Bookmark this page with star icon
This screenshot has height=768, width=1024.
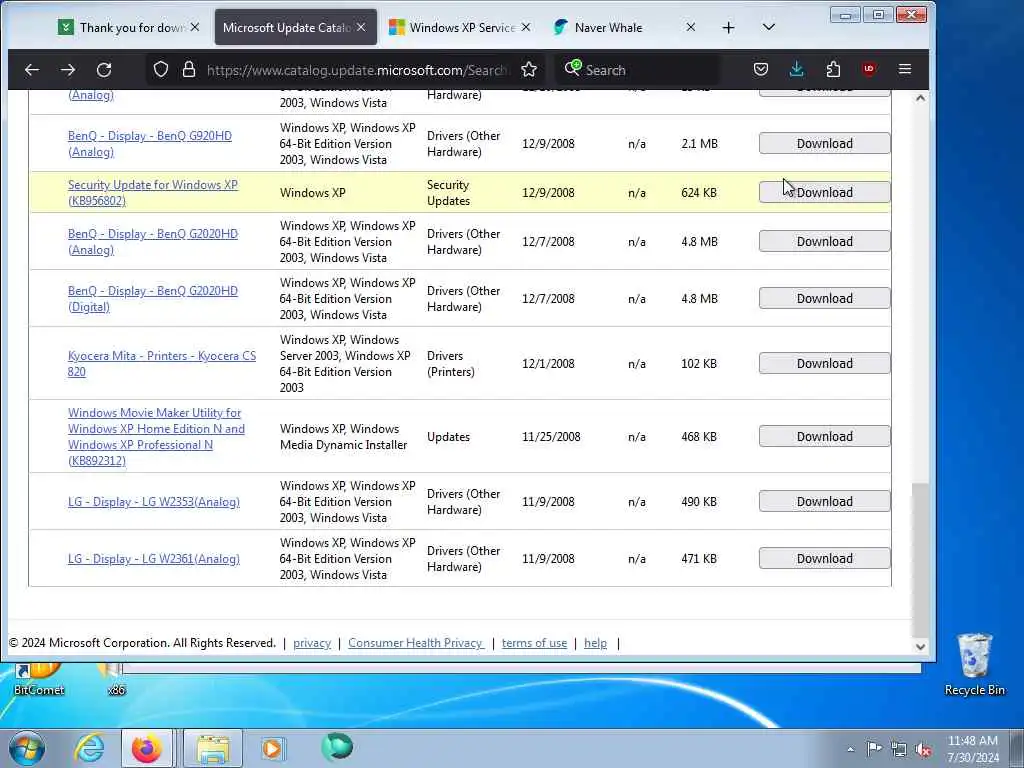pyautogui.click(x=529, y=69)
